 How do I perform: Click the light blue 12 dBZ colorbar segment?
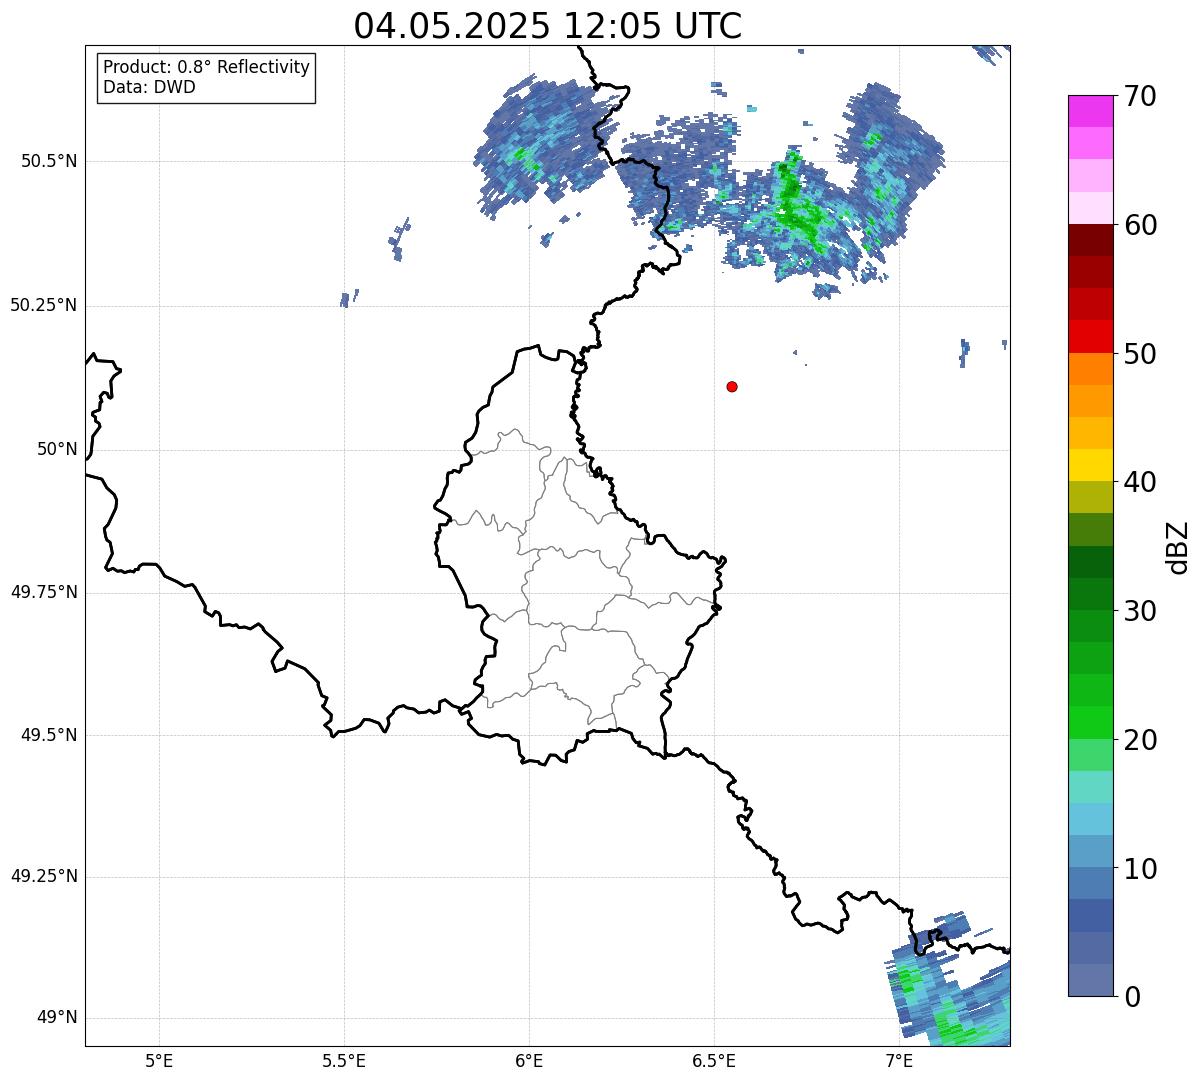coord(1091,819)
